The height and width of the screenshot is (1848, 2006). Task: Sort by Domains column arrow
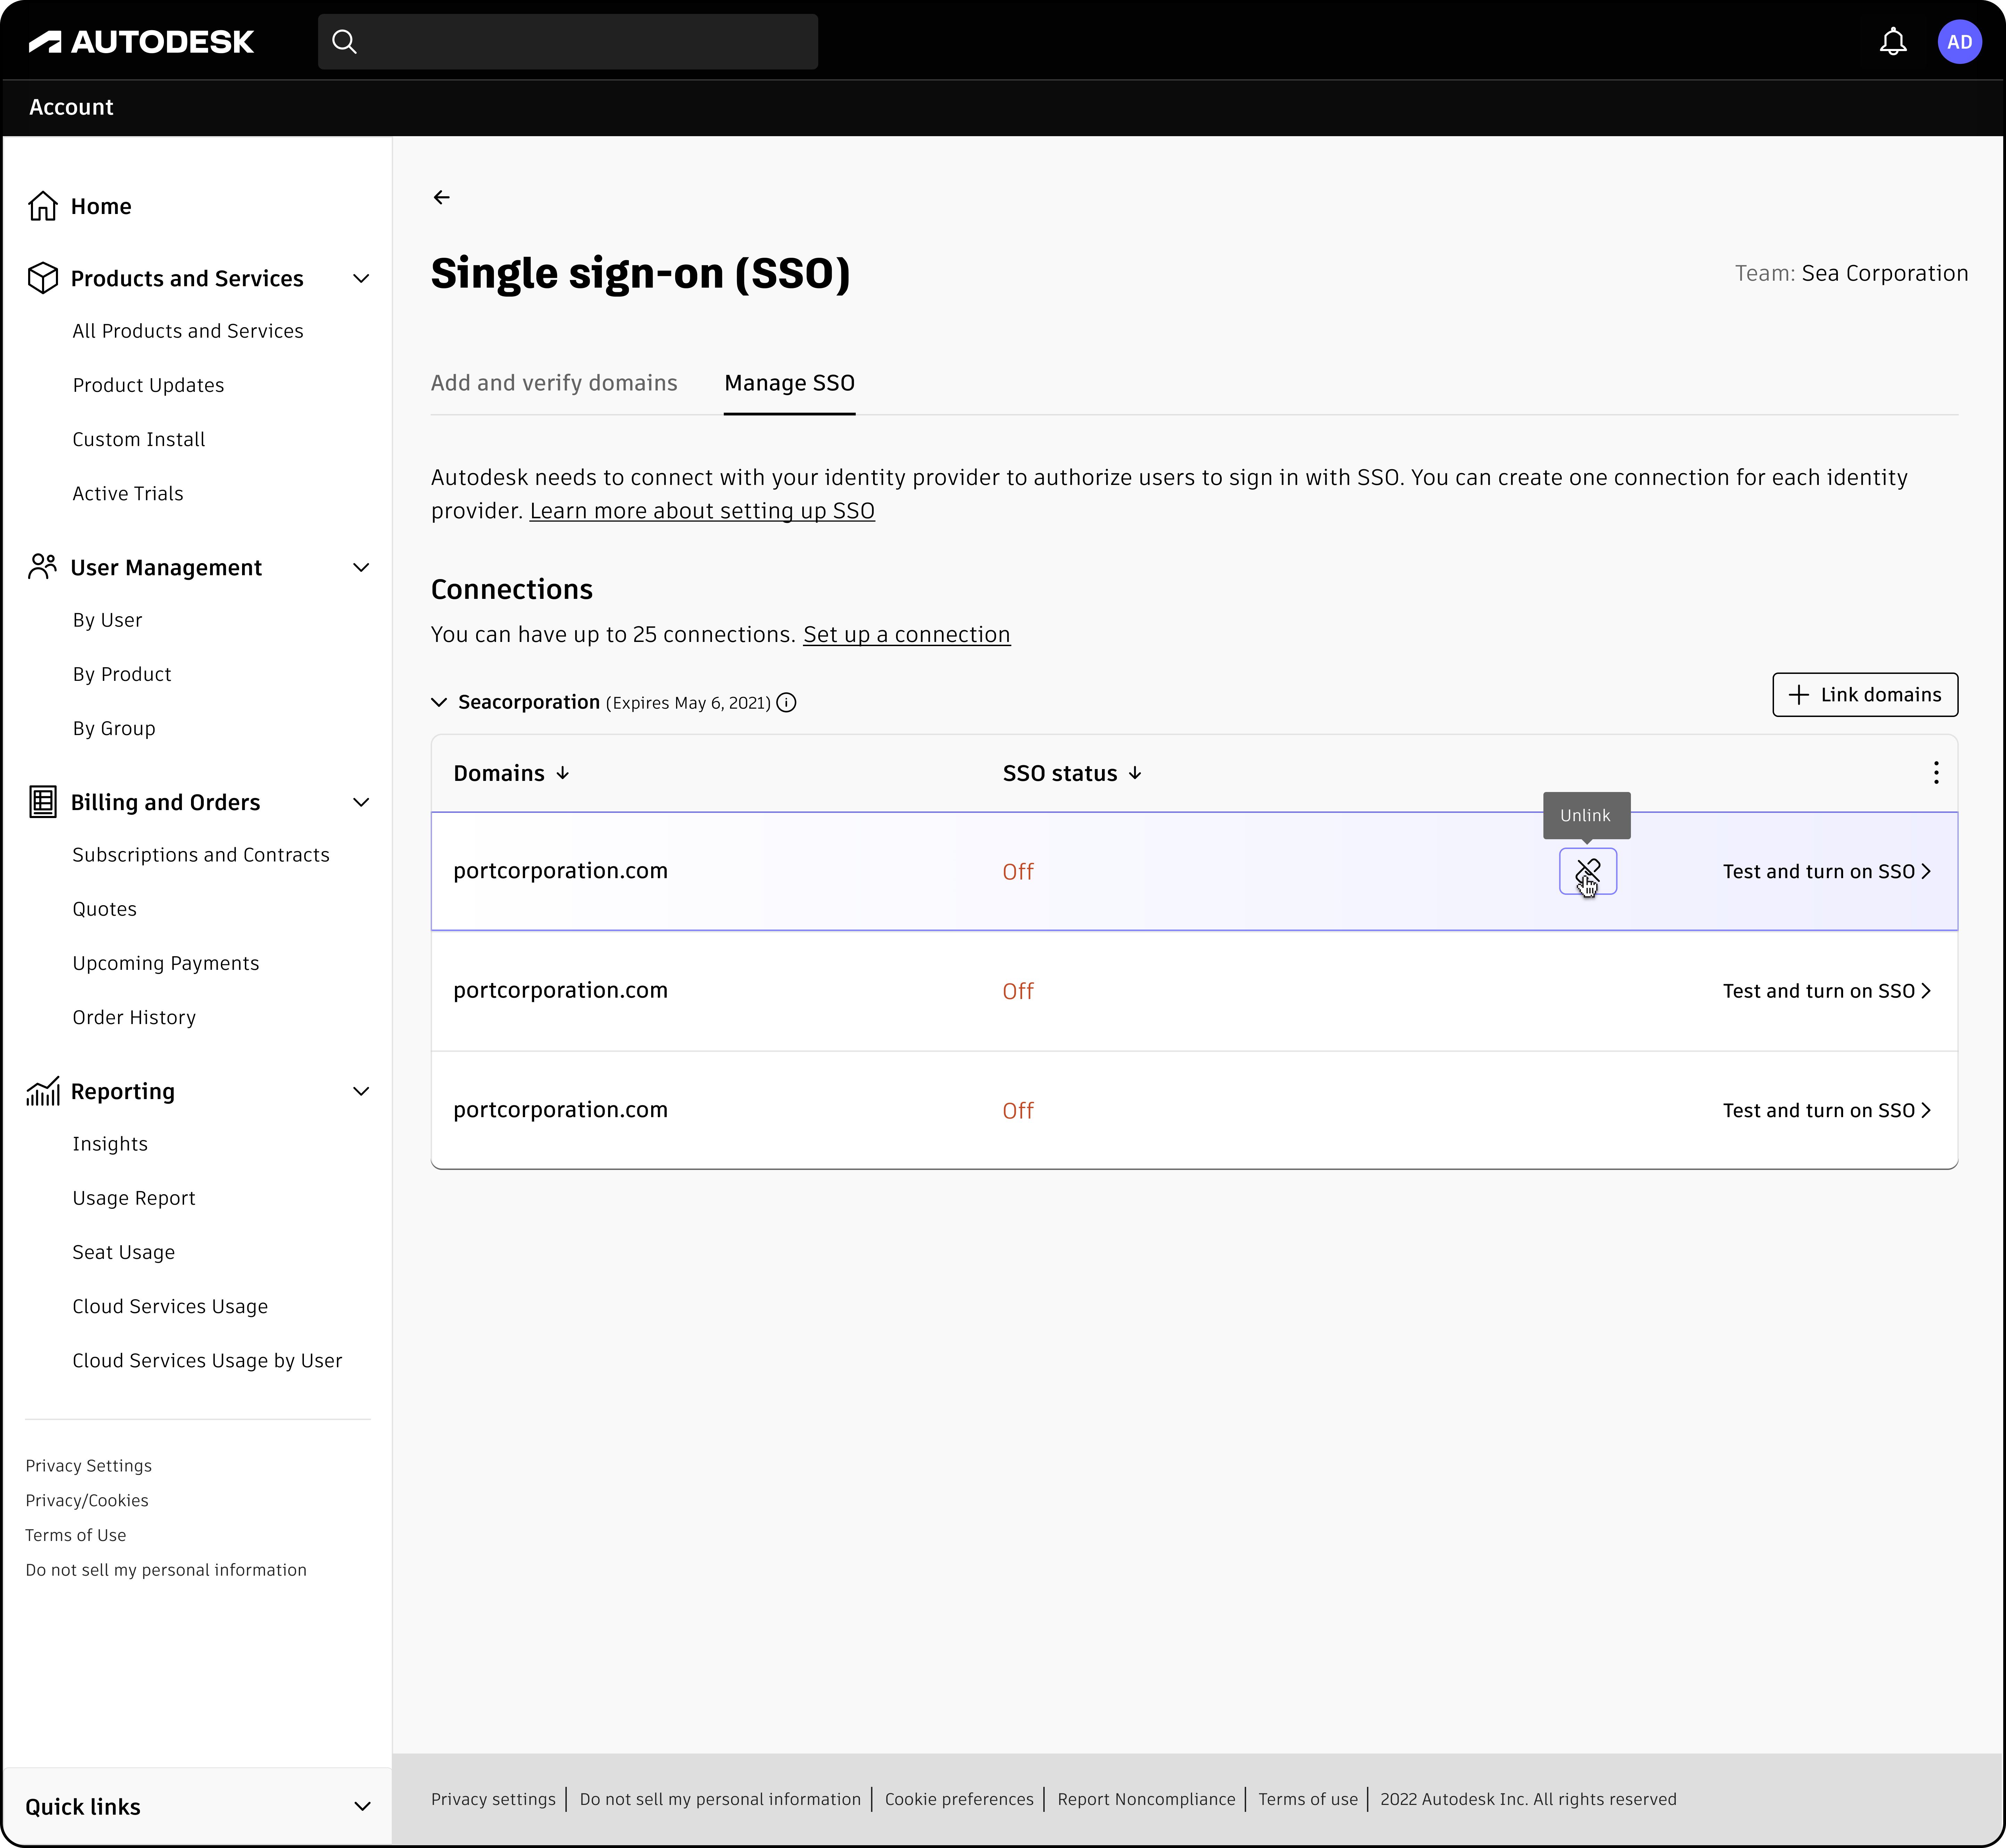click(563, 773)
